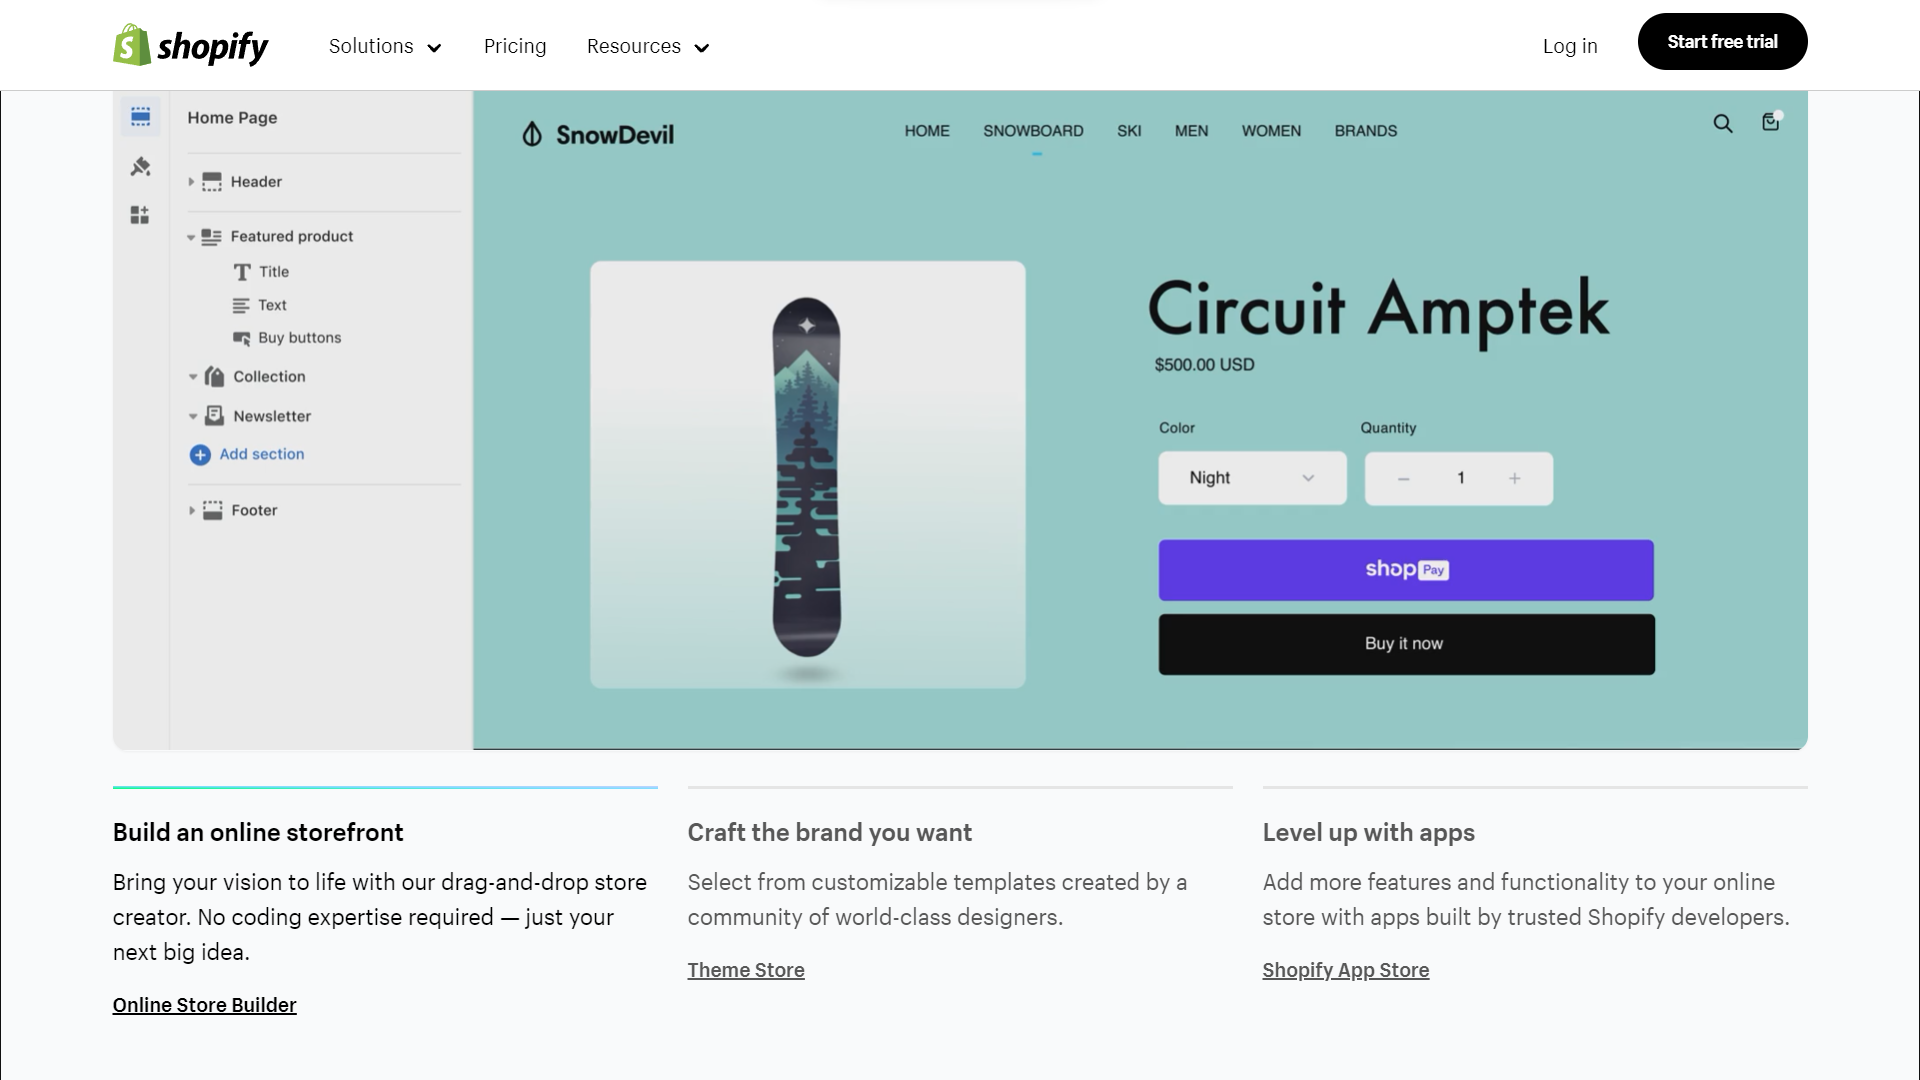Screen dimensions: 1920x1080
Task: Click the Shopify logo
Action: point(190,46)
